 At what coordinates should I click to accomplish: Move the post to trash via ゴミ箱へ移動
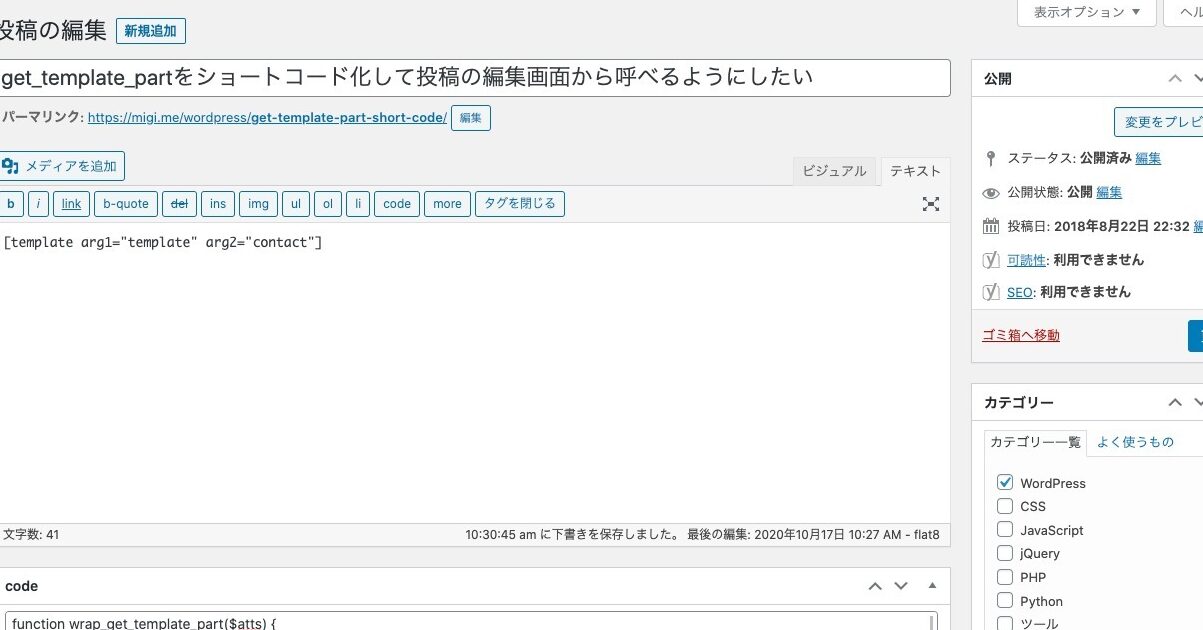click(1020, 335)
